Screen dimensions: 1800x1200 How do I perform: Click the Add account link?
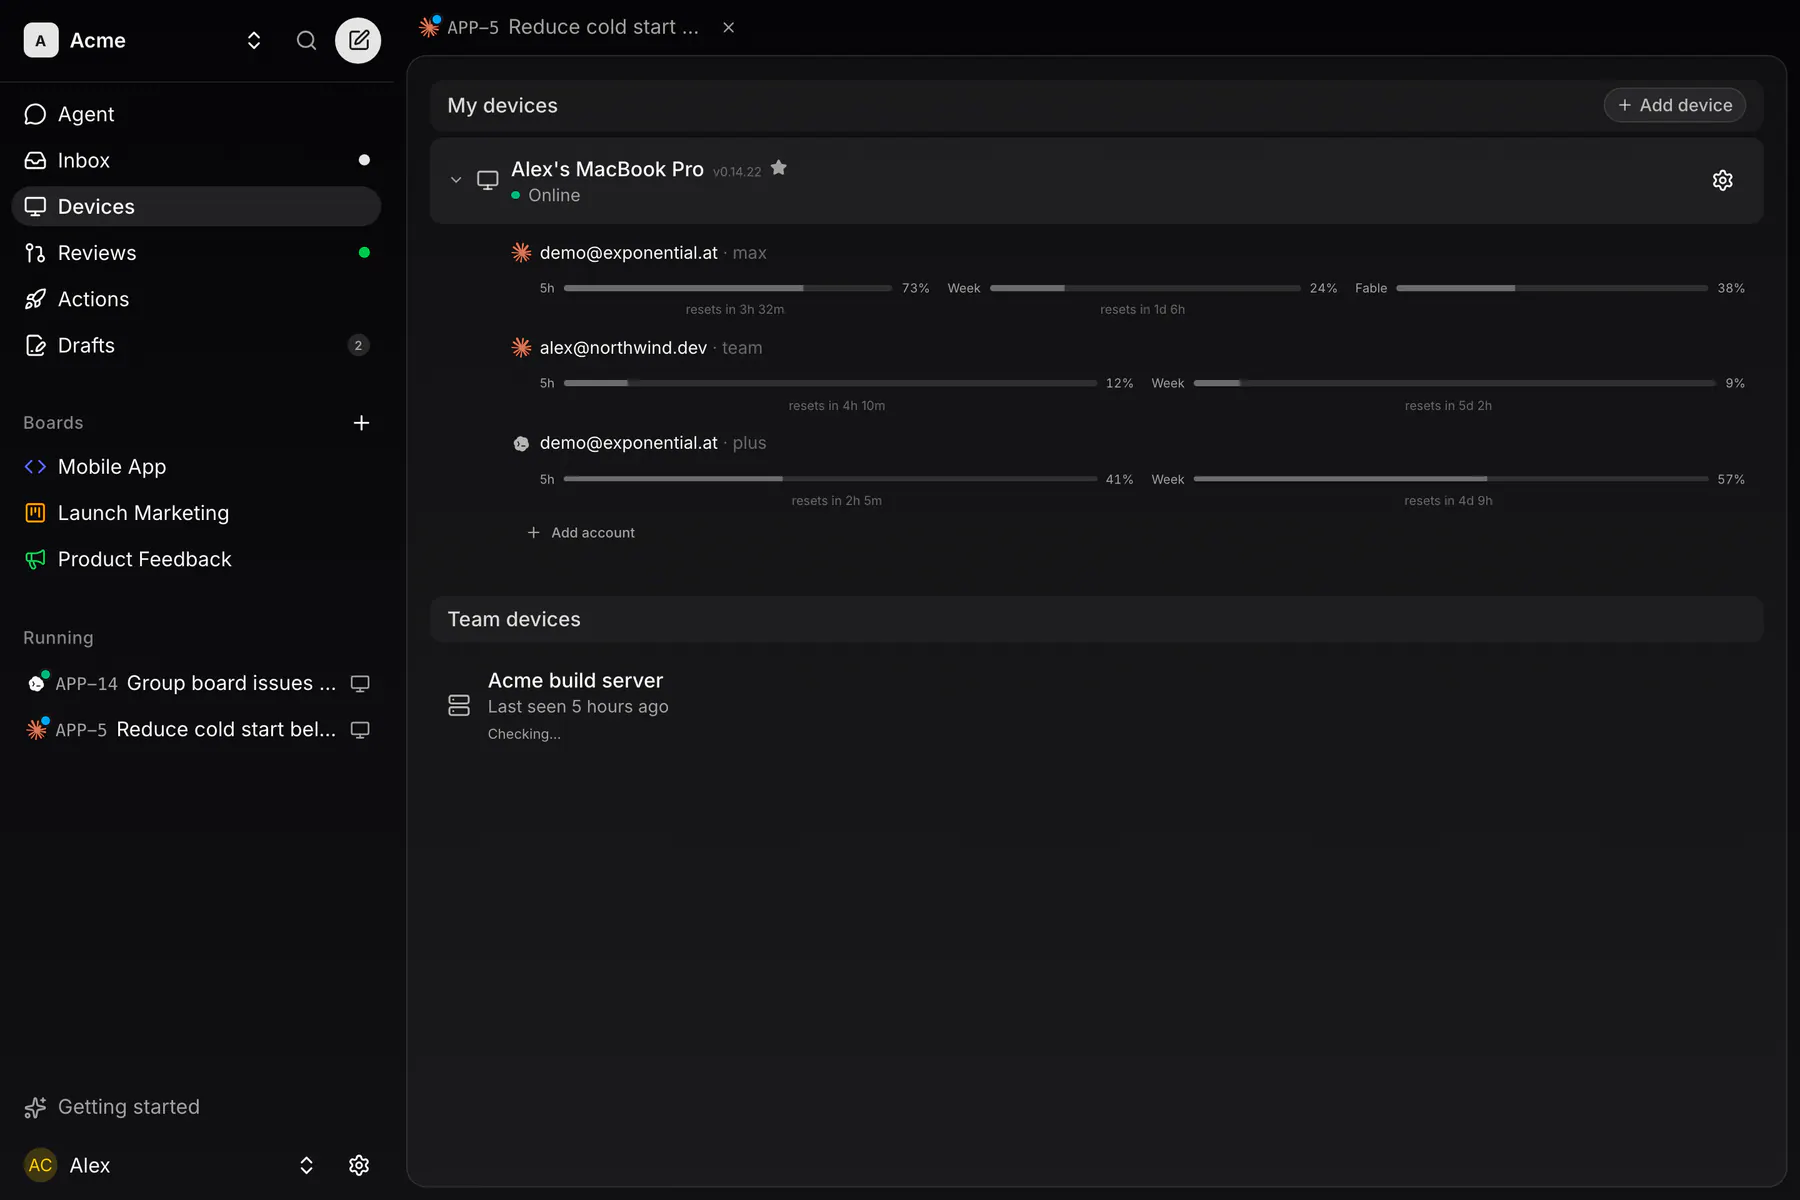pyautogui.click(x=581, y=533)
